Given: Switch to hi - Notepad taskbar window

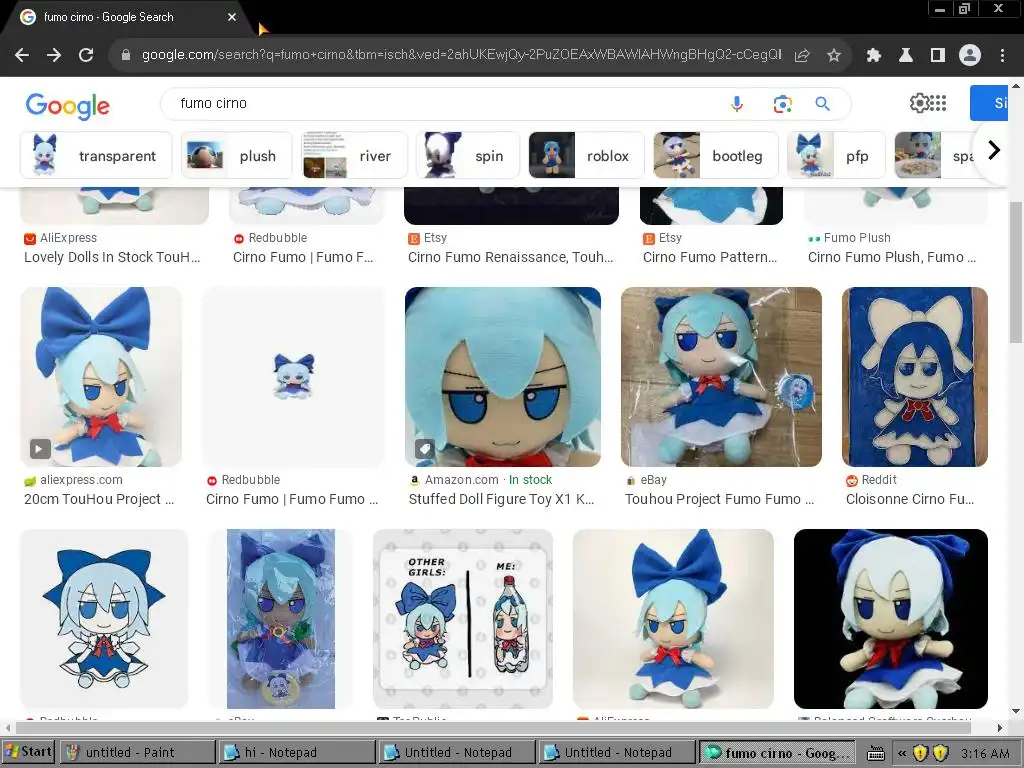Looking at the screenshot, I should pos(297,752).
